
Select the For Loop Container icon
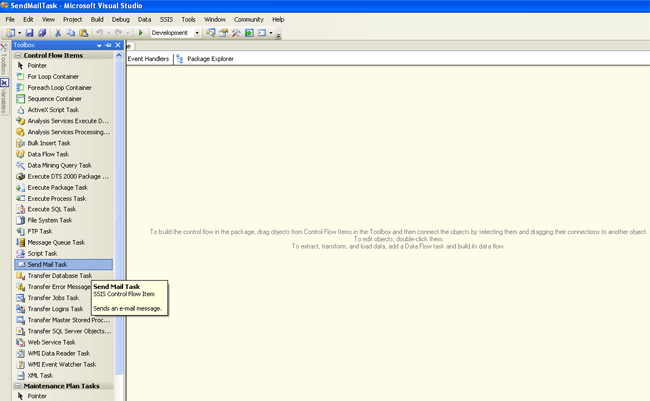(20, 76)
